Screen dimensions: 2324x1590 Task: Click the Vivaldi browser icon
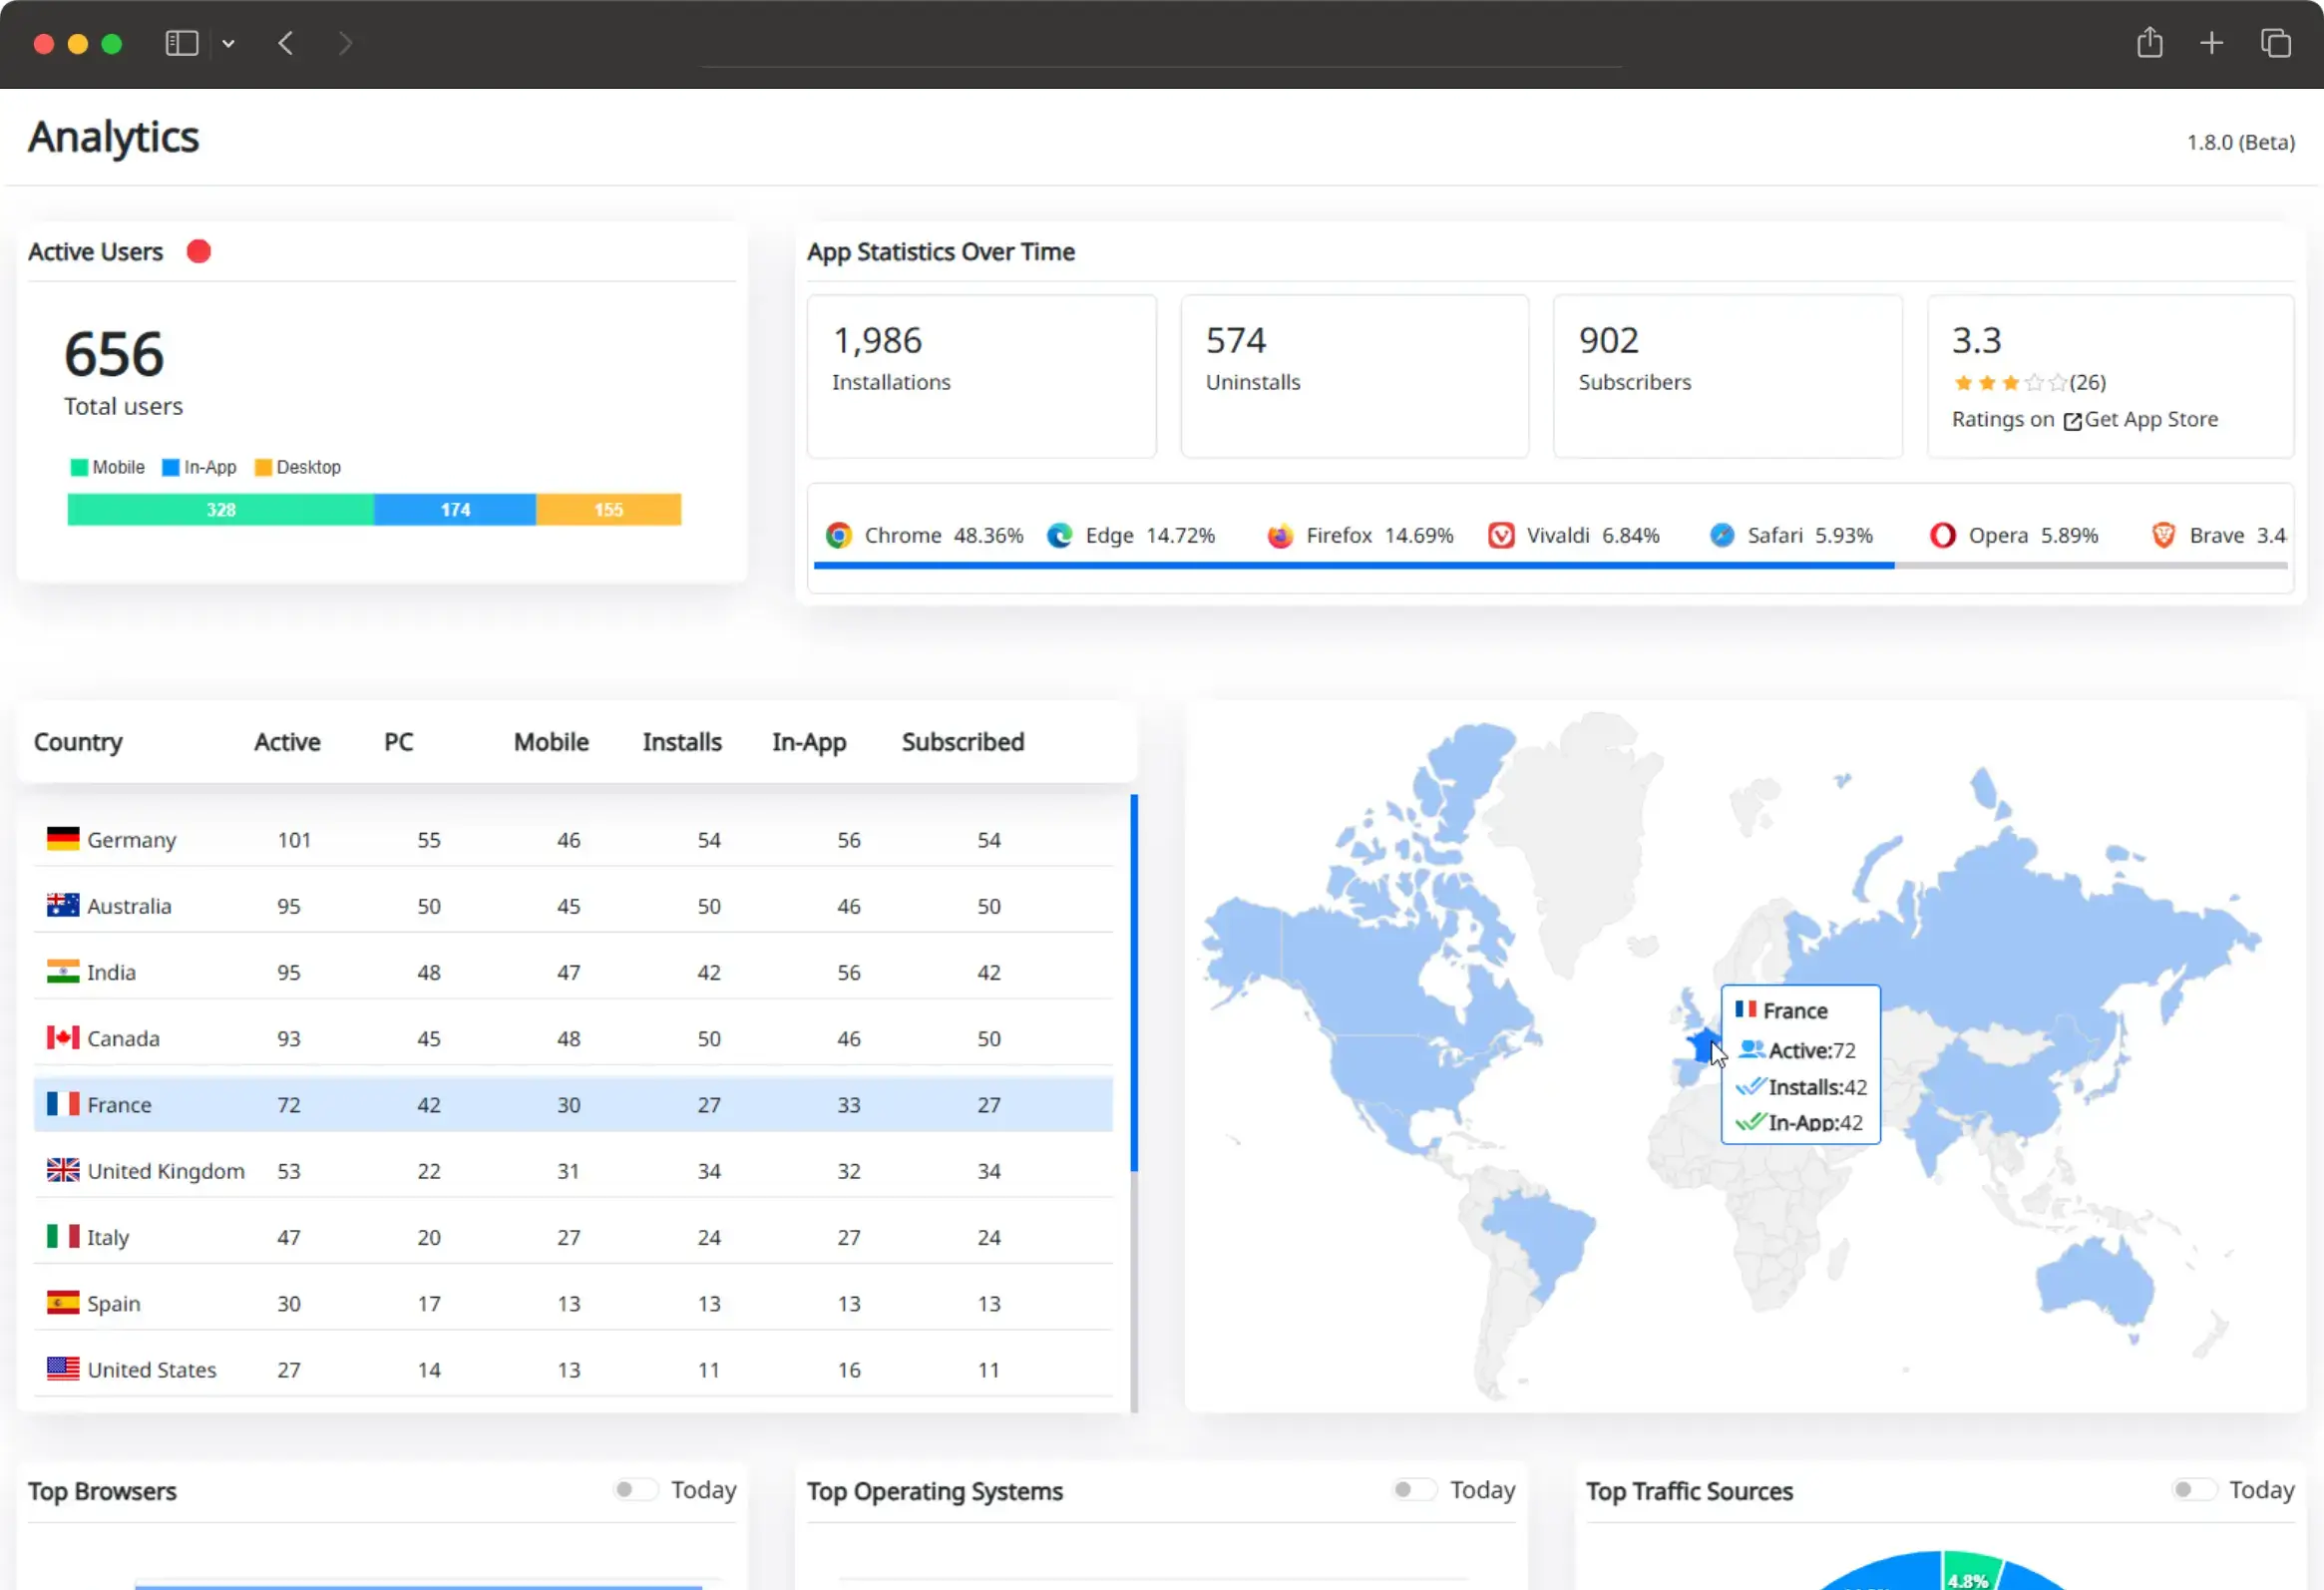(x=1501, y=535)
